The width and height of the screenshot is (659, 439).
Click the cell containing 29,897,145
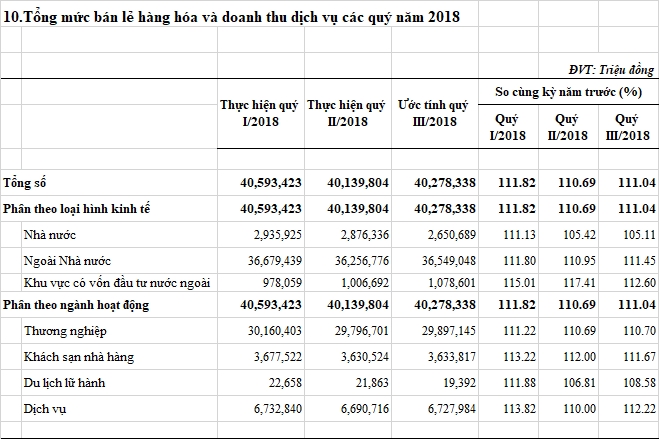point(443,330)
